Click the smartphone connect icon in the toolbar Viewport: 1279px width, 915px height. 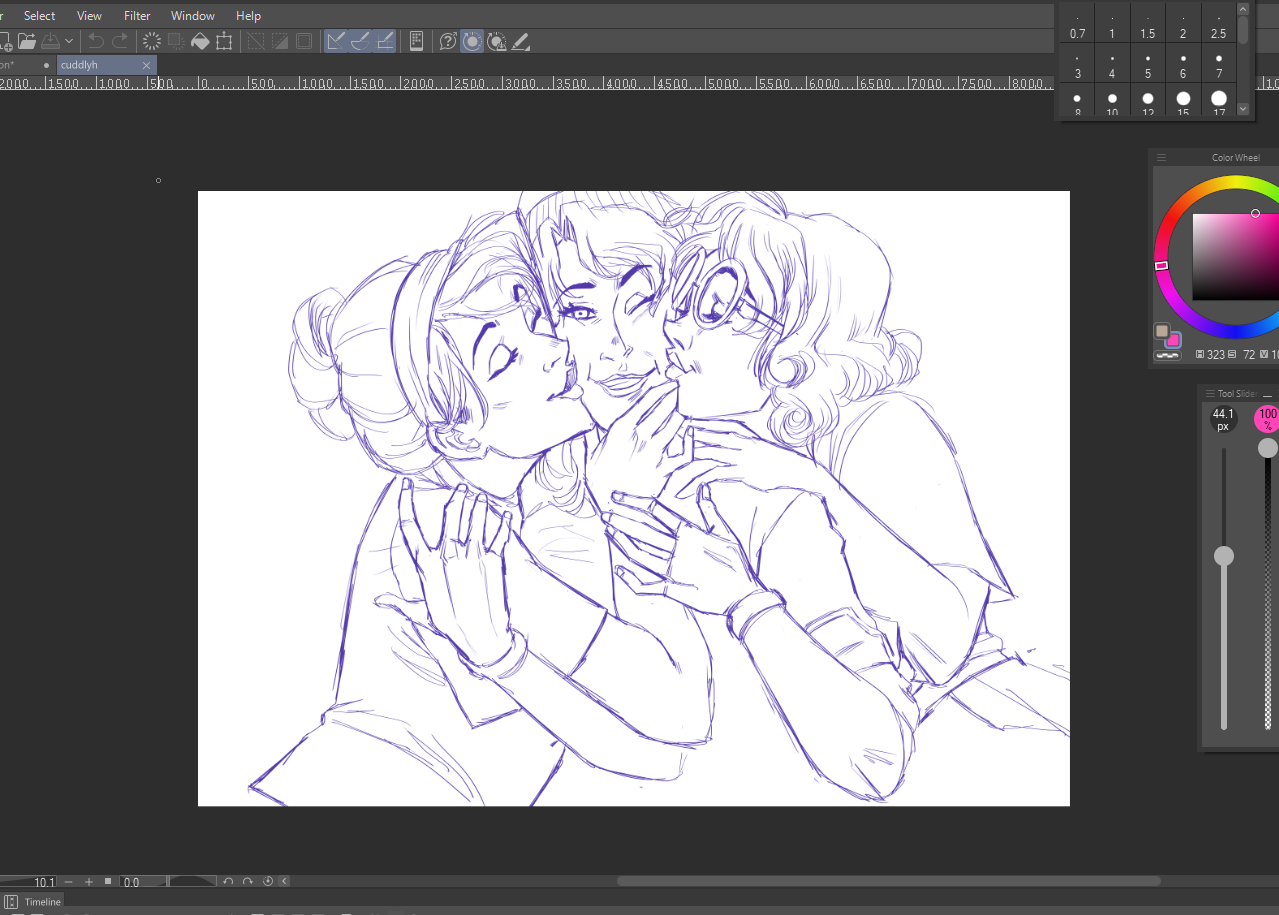click(417, 41)
